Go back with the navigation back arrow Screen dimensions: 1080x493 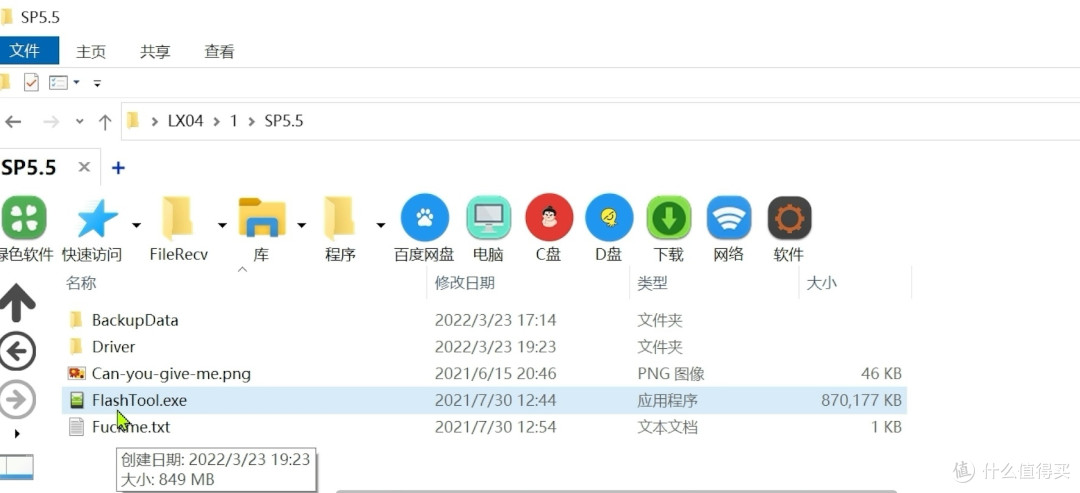(x=13, y=122)
